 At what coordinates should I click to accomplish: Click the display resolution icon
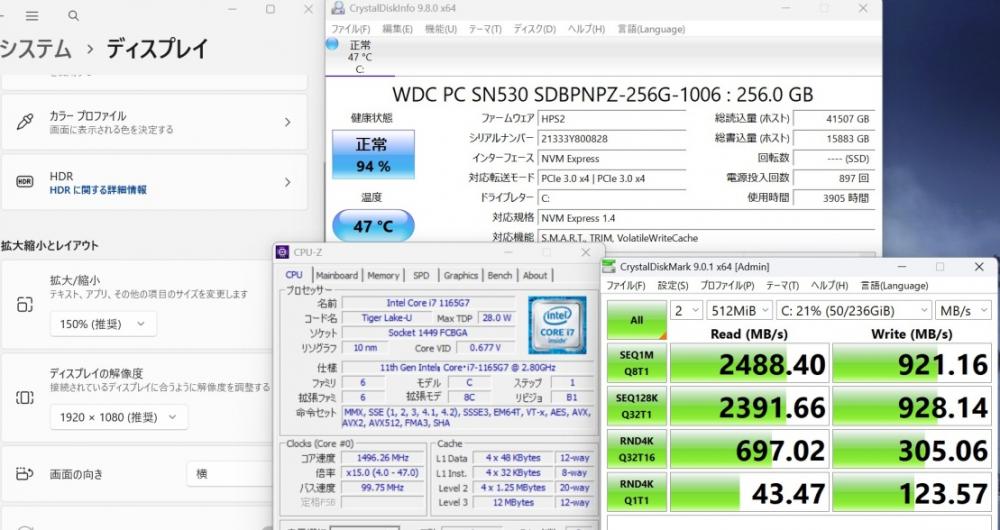coord(24,398)
